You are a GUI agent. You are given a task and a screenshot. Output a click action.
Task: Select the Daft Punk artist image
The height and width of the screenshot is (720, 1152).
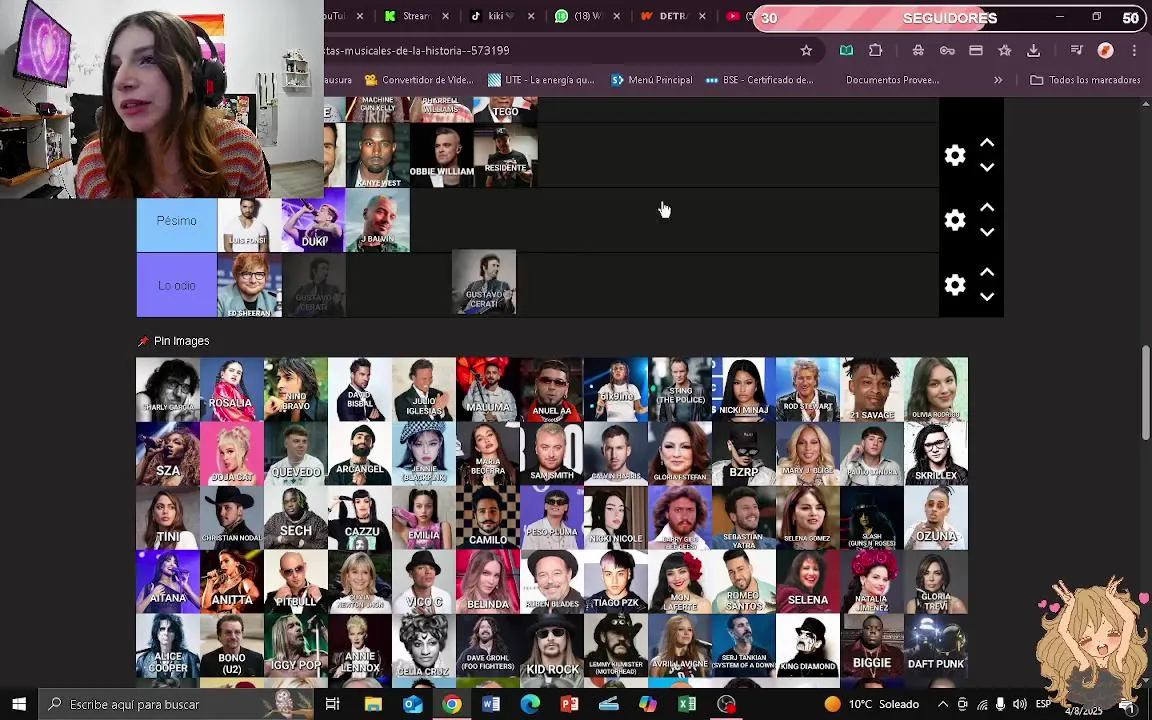click(x=936, y=645)
